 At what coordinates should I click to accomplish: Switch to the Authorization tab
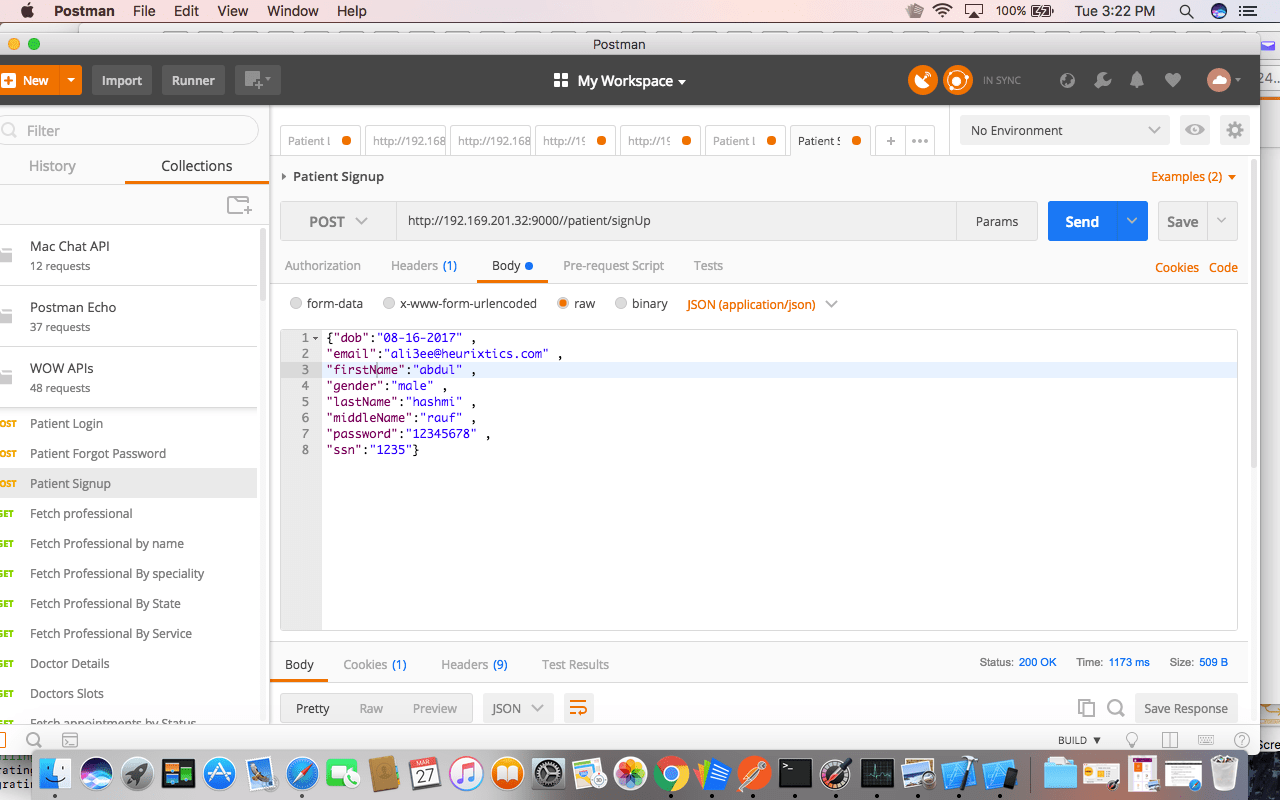(323, 266)
